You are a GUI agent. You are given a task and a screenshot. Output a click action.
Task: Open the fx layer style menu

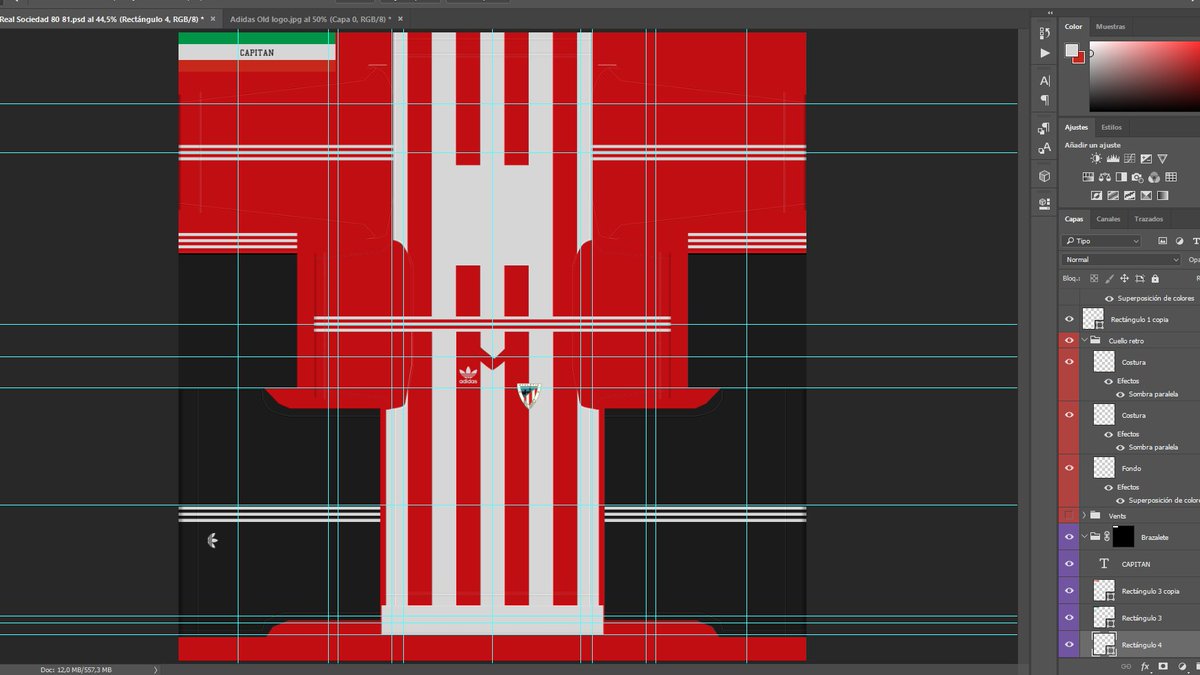(x=1146, y=666)
